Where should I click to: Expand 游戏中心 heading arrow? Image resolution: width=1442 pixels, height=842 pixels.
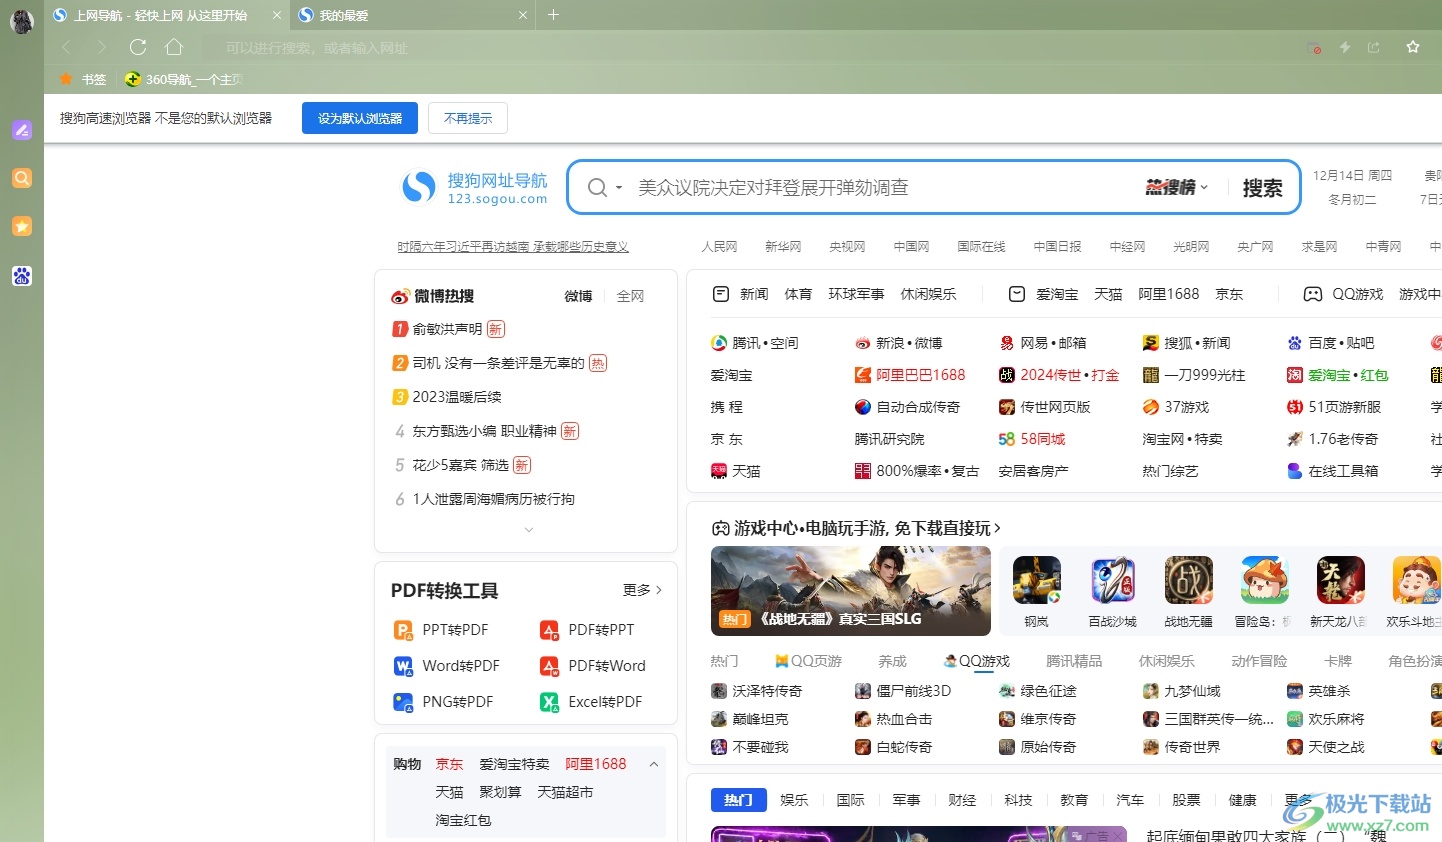pyautogui.click(x=997, y=528)
